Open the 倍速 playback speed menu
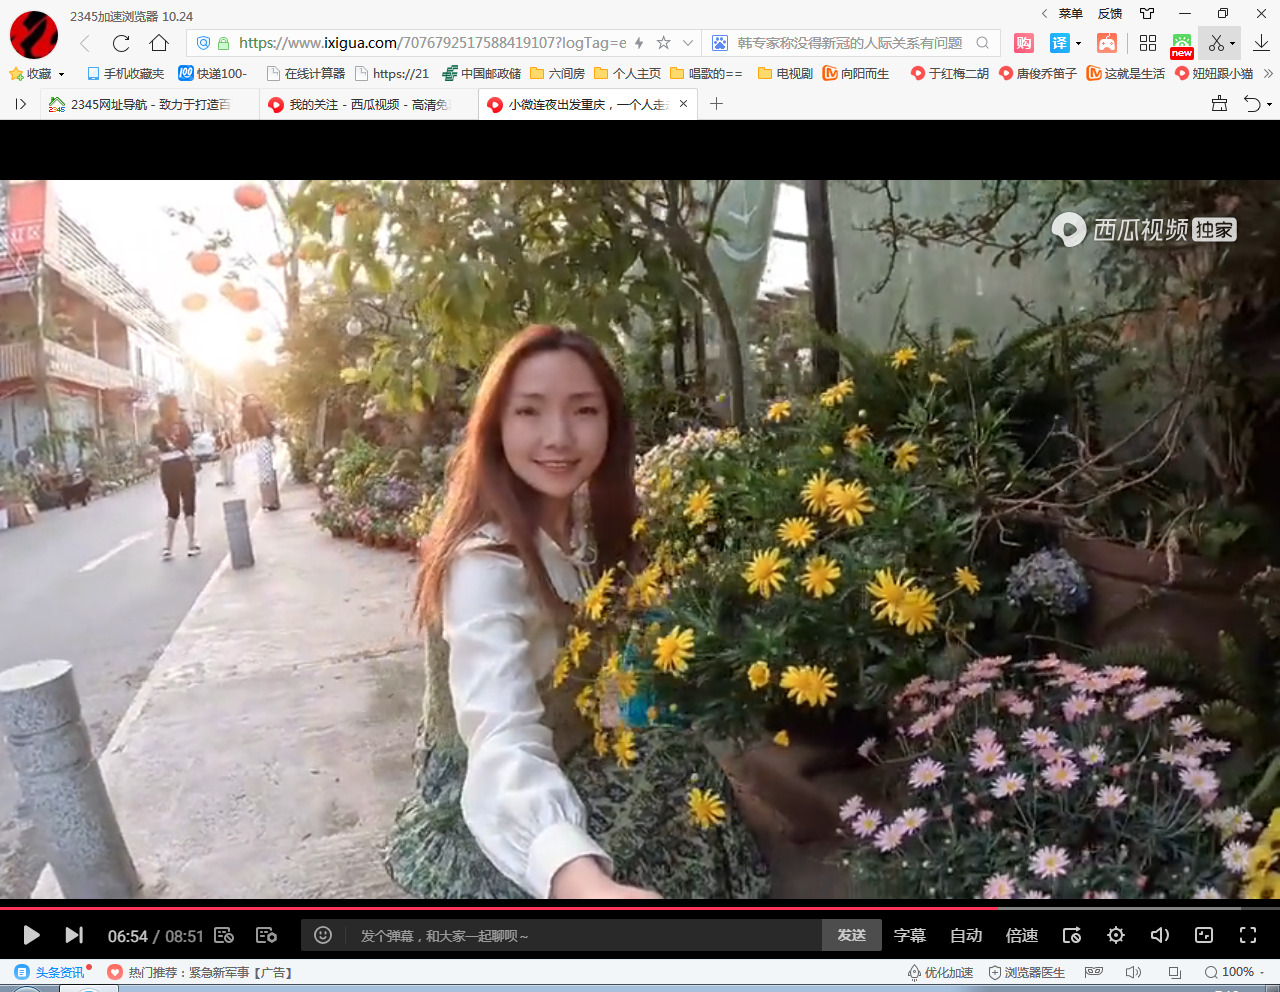This screenshot has width=1280, height=992. pos(1022,935)
